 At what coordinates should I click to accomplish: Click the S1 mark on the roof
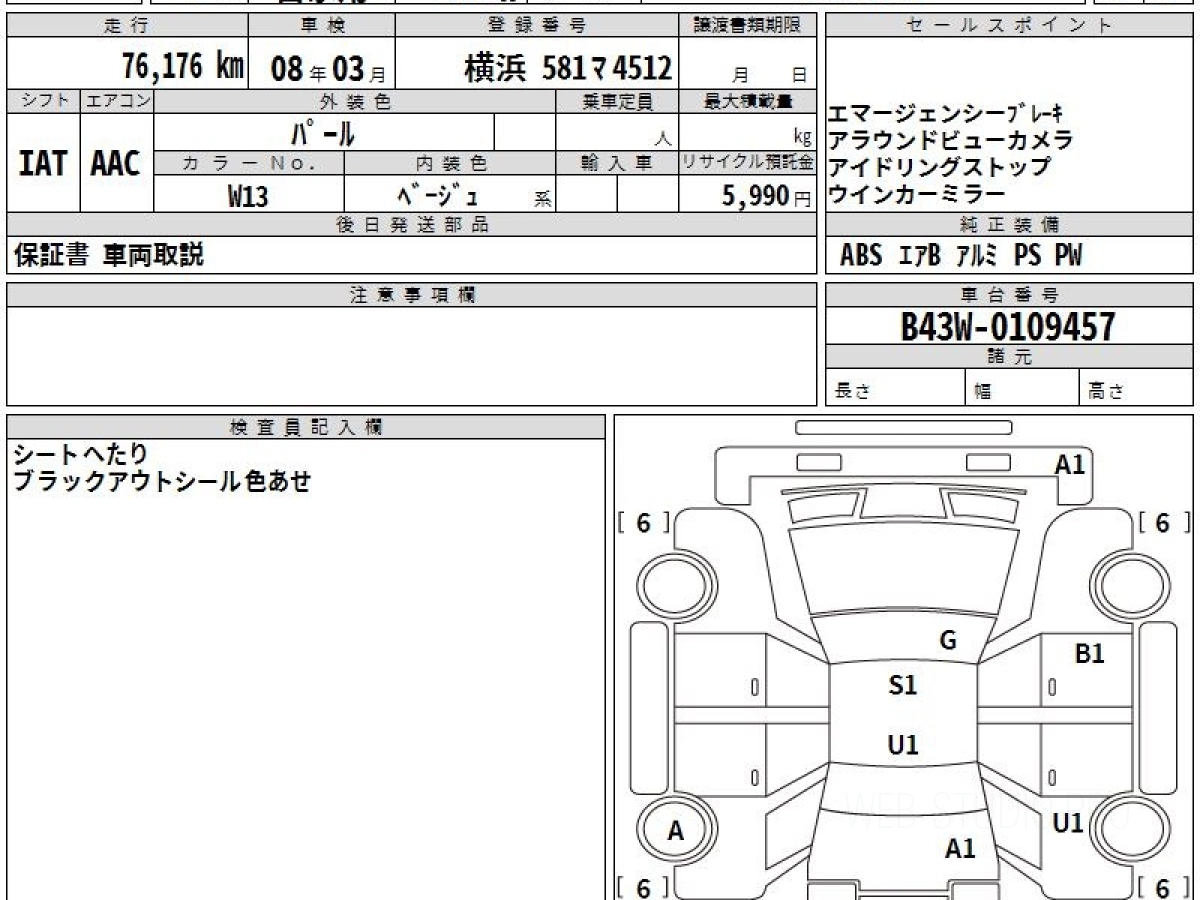pos(903,686)
